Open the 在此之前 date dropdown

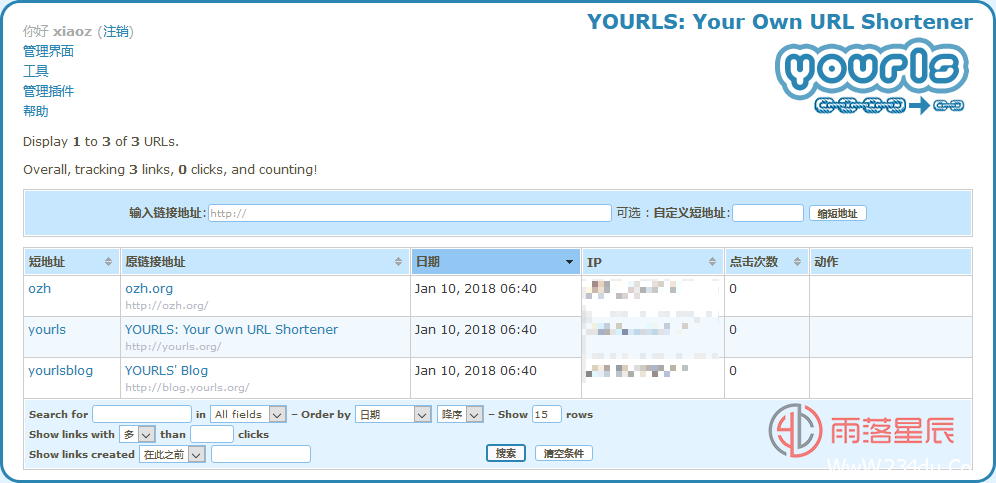pos(172,454)
